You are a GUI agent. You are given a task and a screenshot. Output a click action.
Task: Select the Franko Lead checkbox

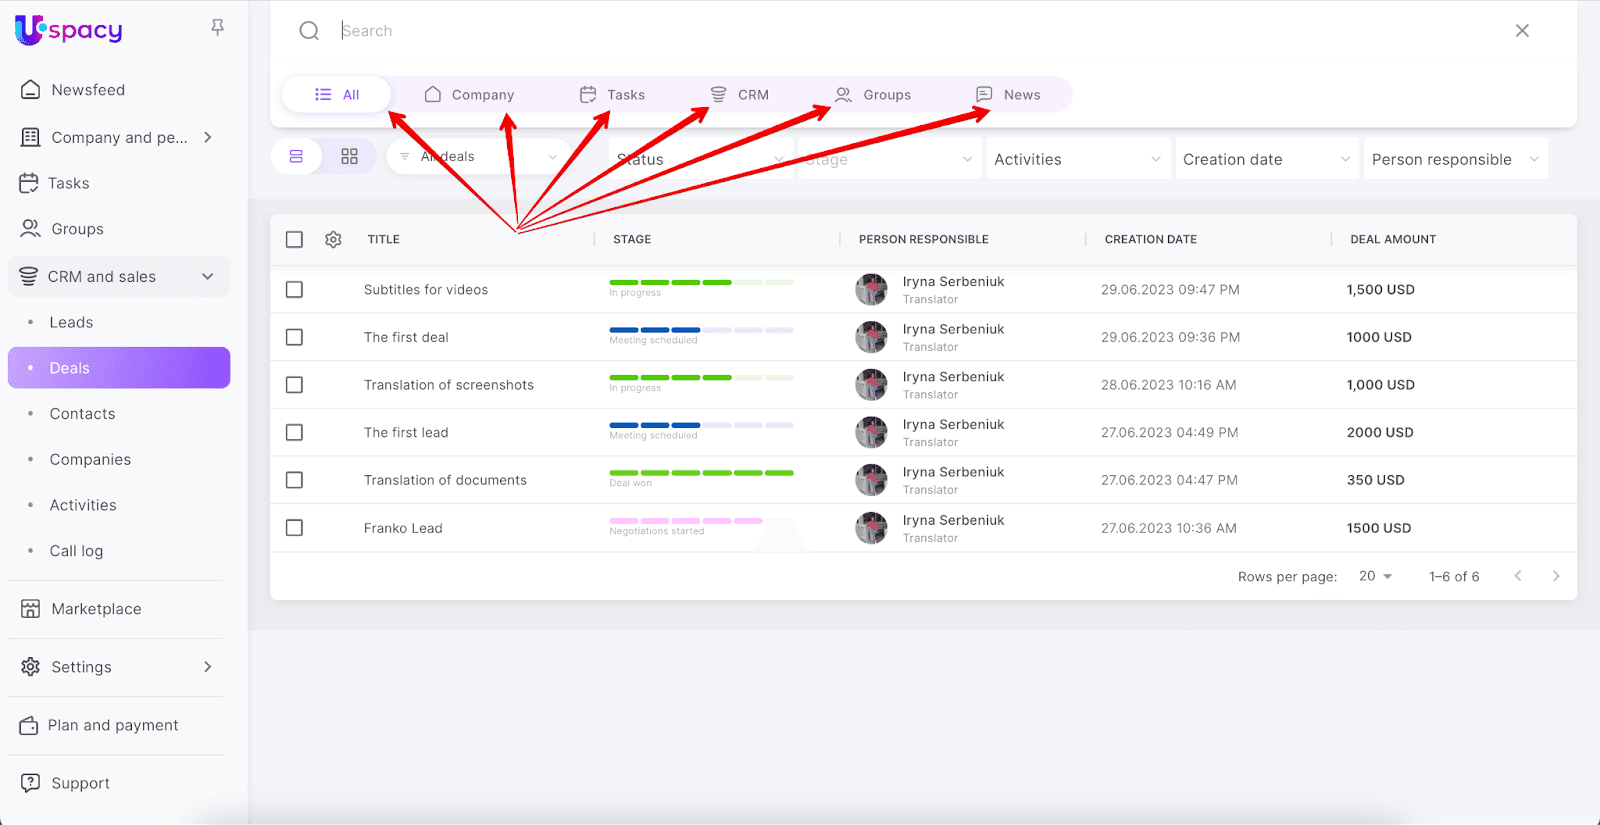(294, 528)
